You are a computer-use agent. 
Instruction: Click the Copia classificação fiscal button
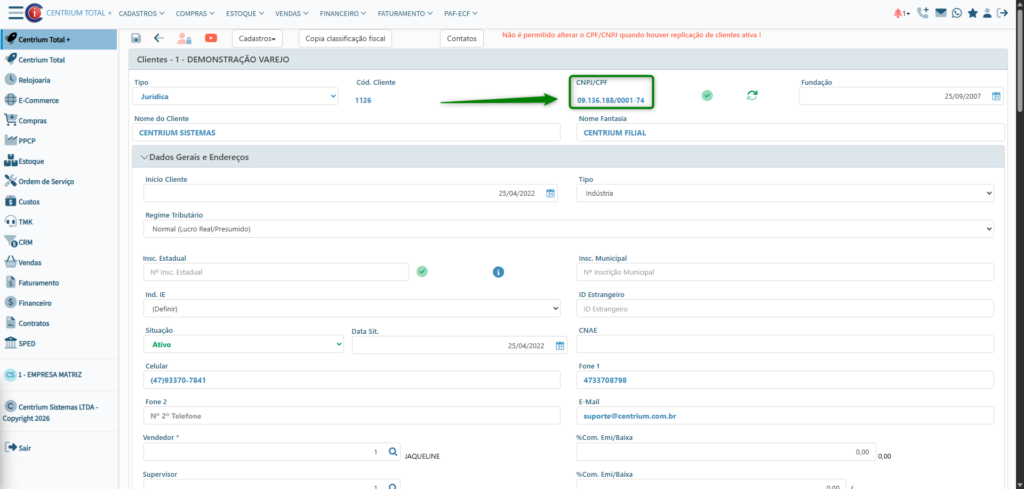pos(345,38)
